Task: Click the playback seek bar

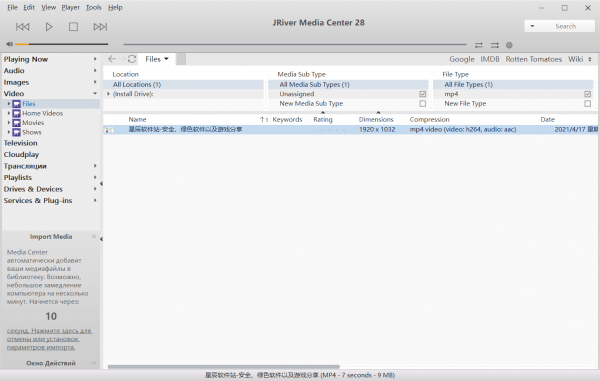Action: [x=295, y=44]
